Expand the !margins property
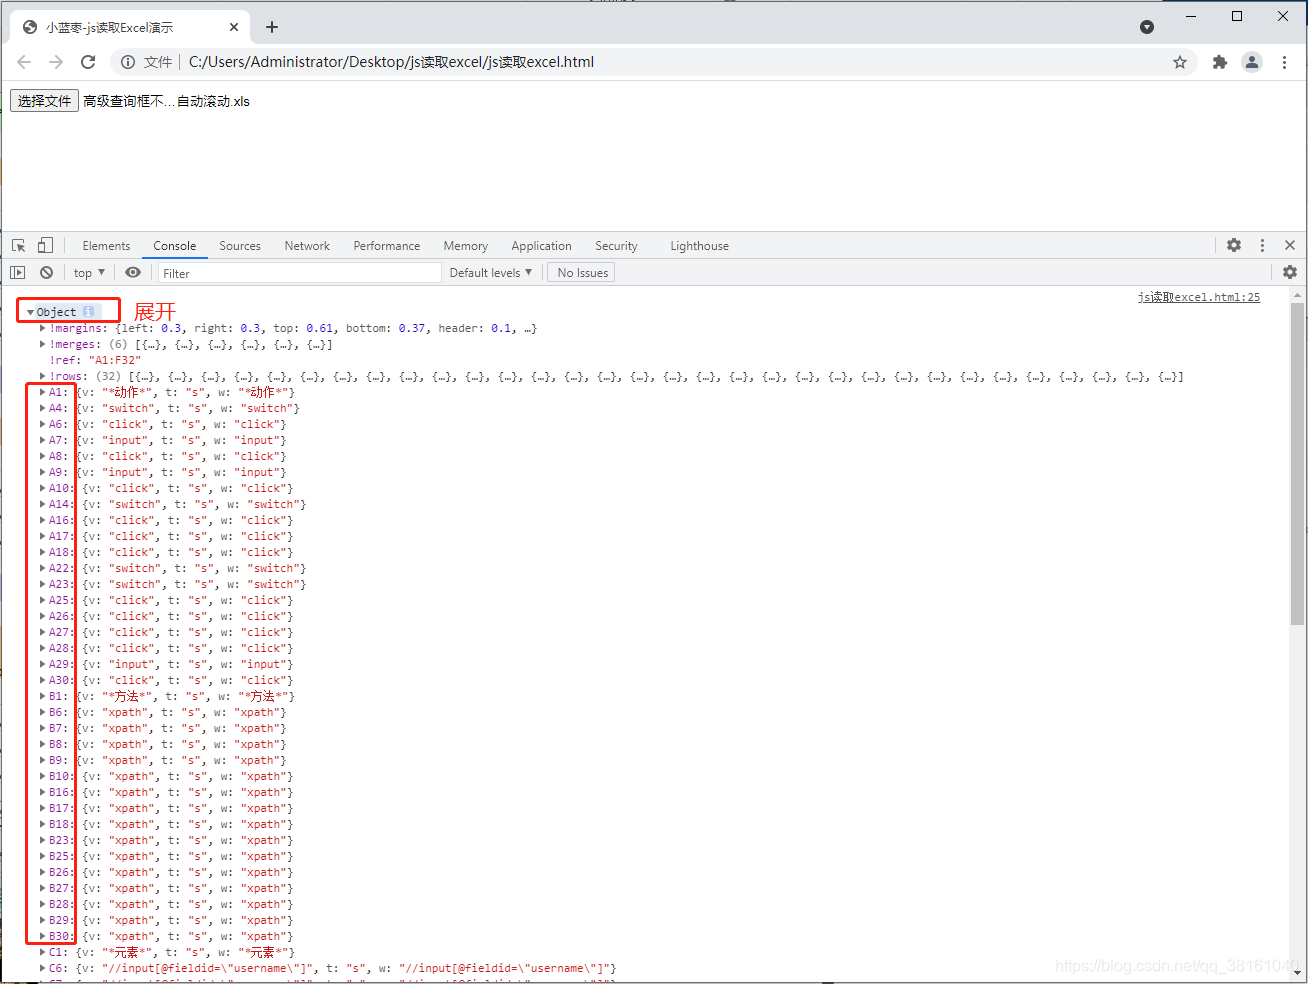Viewport: 1308px width, 984px height. [43, 328]
